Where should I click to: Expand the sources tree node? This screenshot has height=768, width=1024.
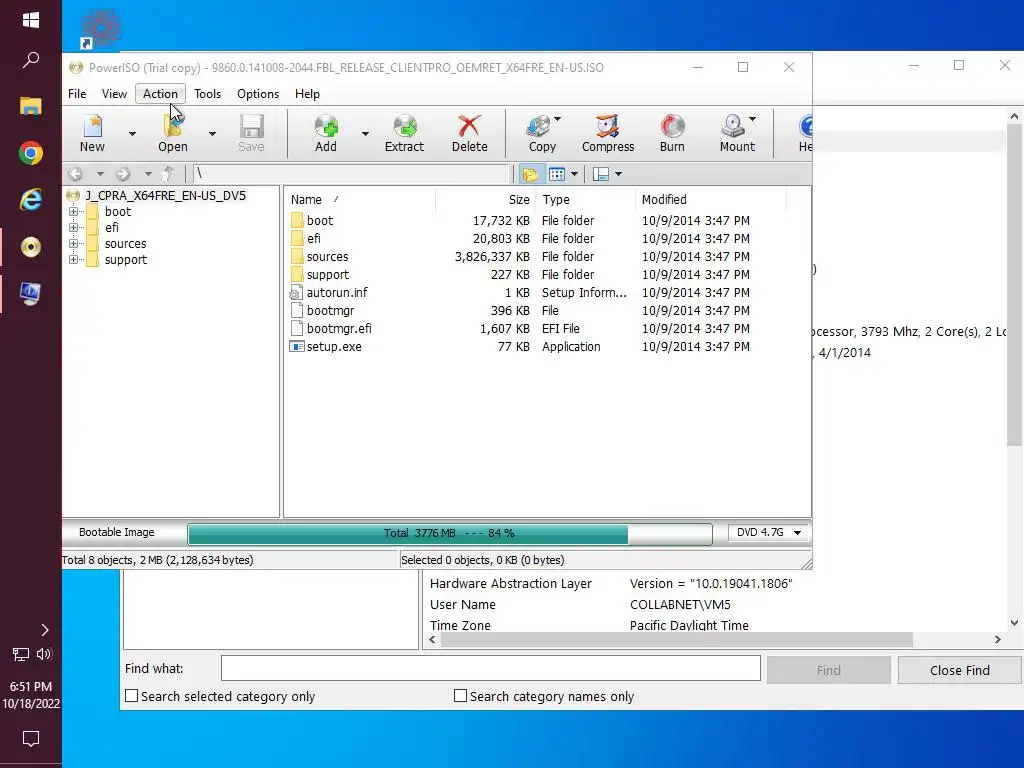[73, 244]
